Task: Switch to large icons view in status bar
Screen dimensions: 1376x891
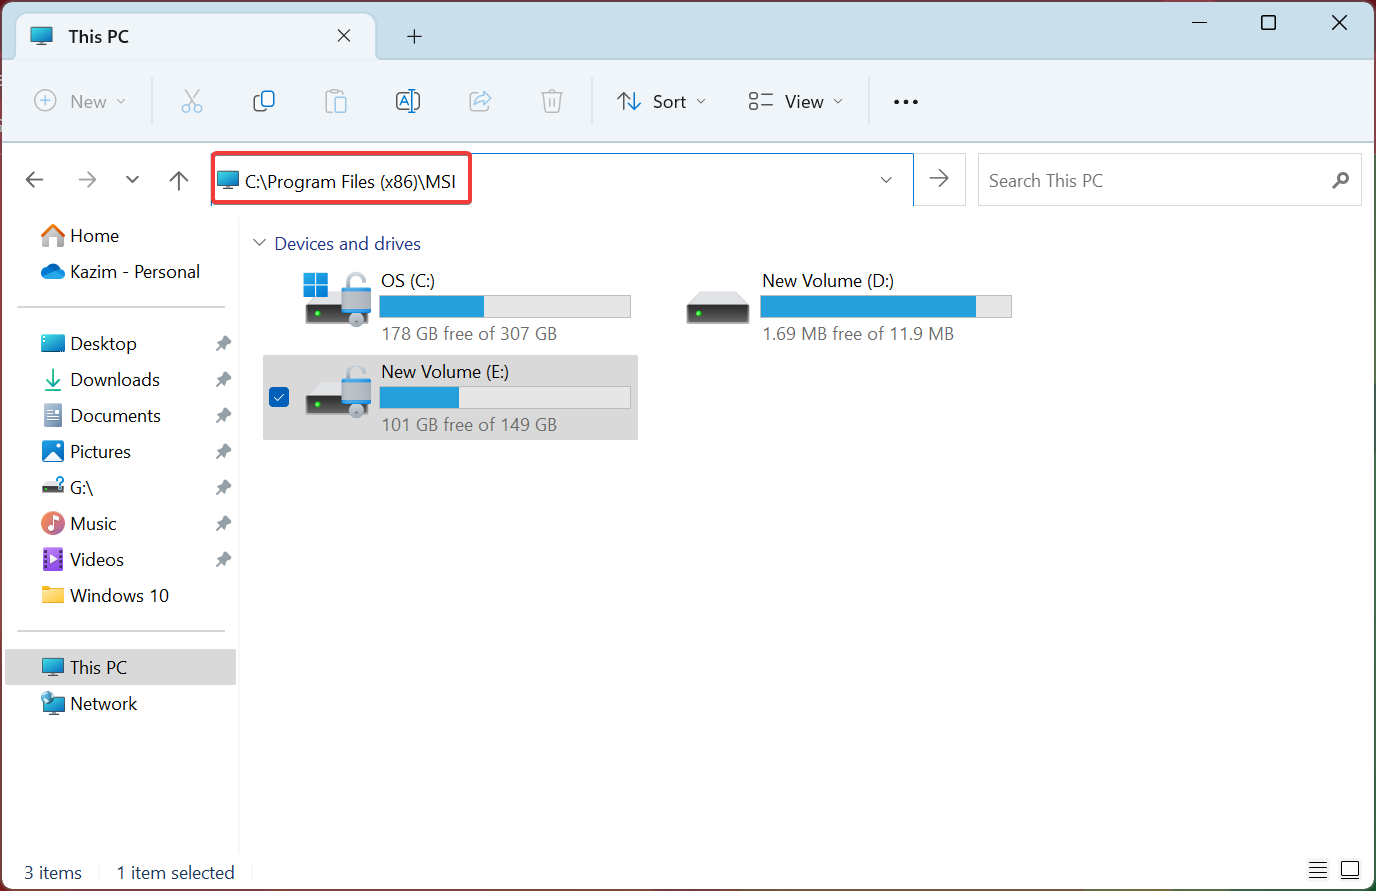Action: click(1350, 870)
